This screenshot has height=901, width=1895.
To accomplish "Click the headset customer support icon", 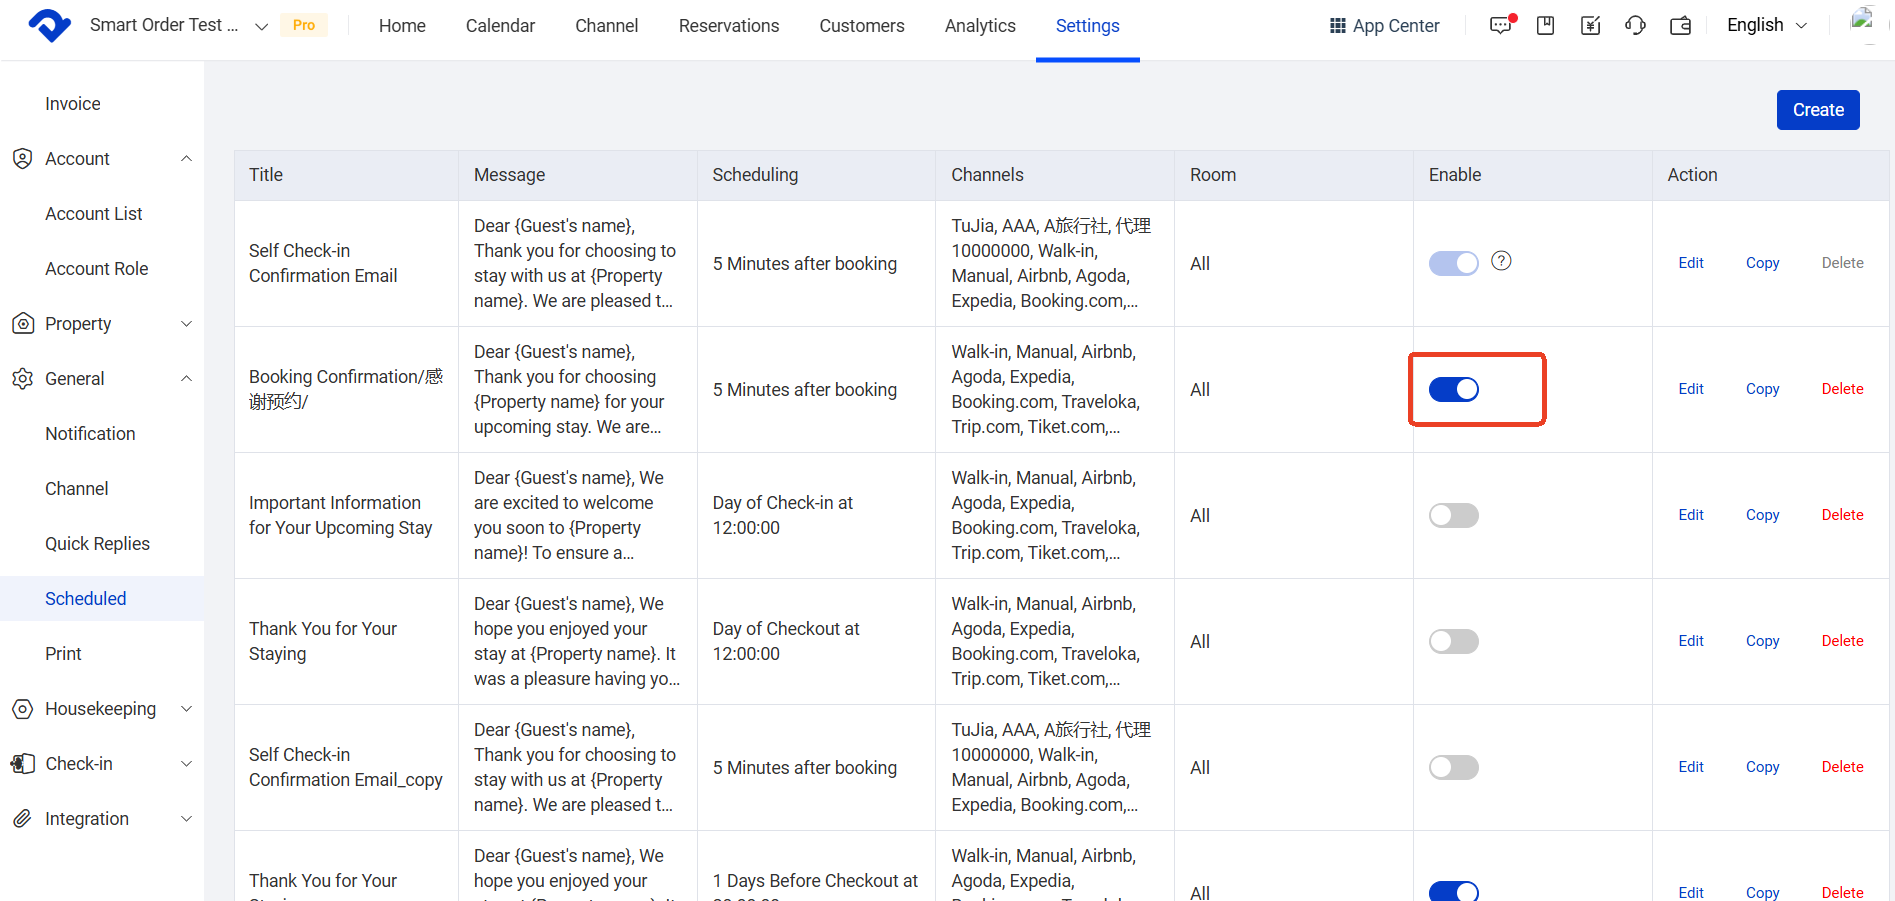I will tap(1635, 26).
